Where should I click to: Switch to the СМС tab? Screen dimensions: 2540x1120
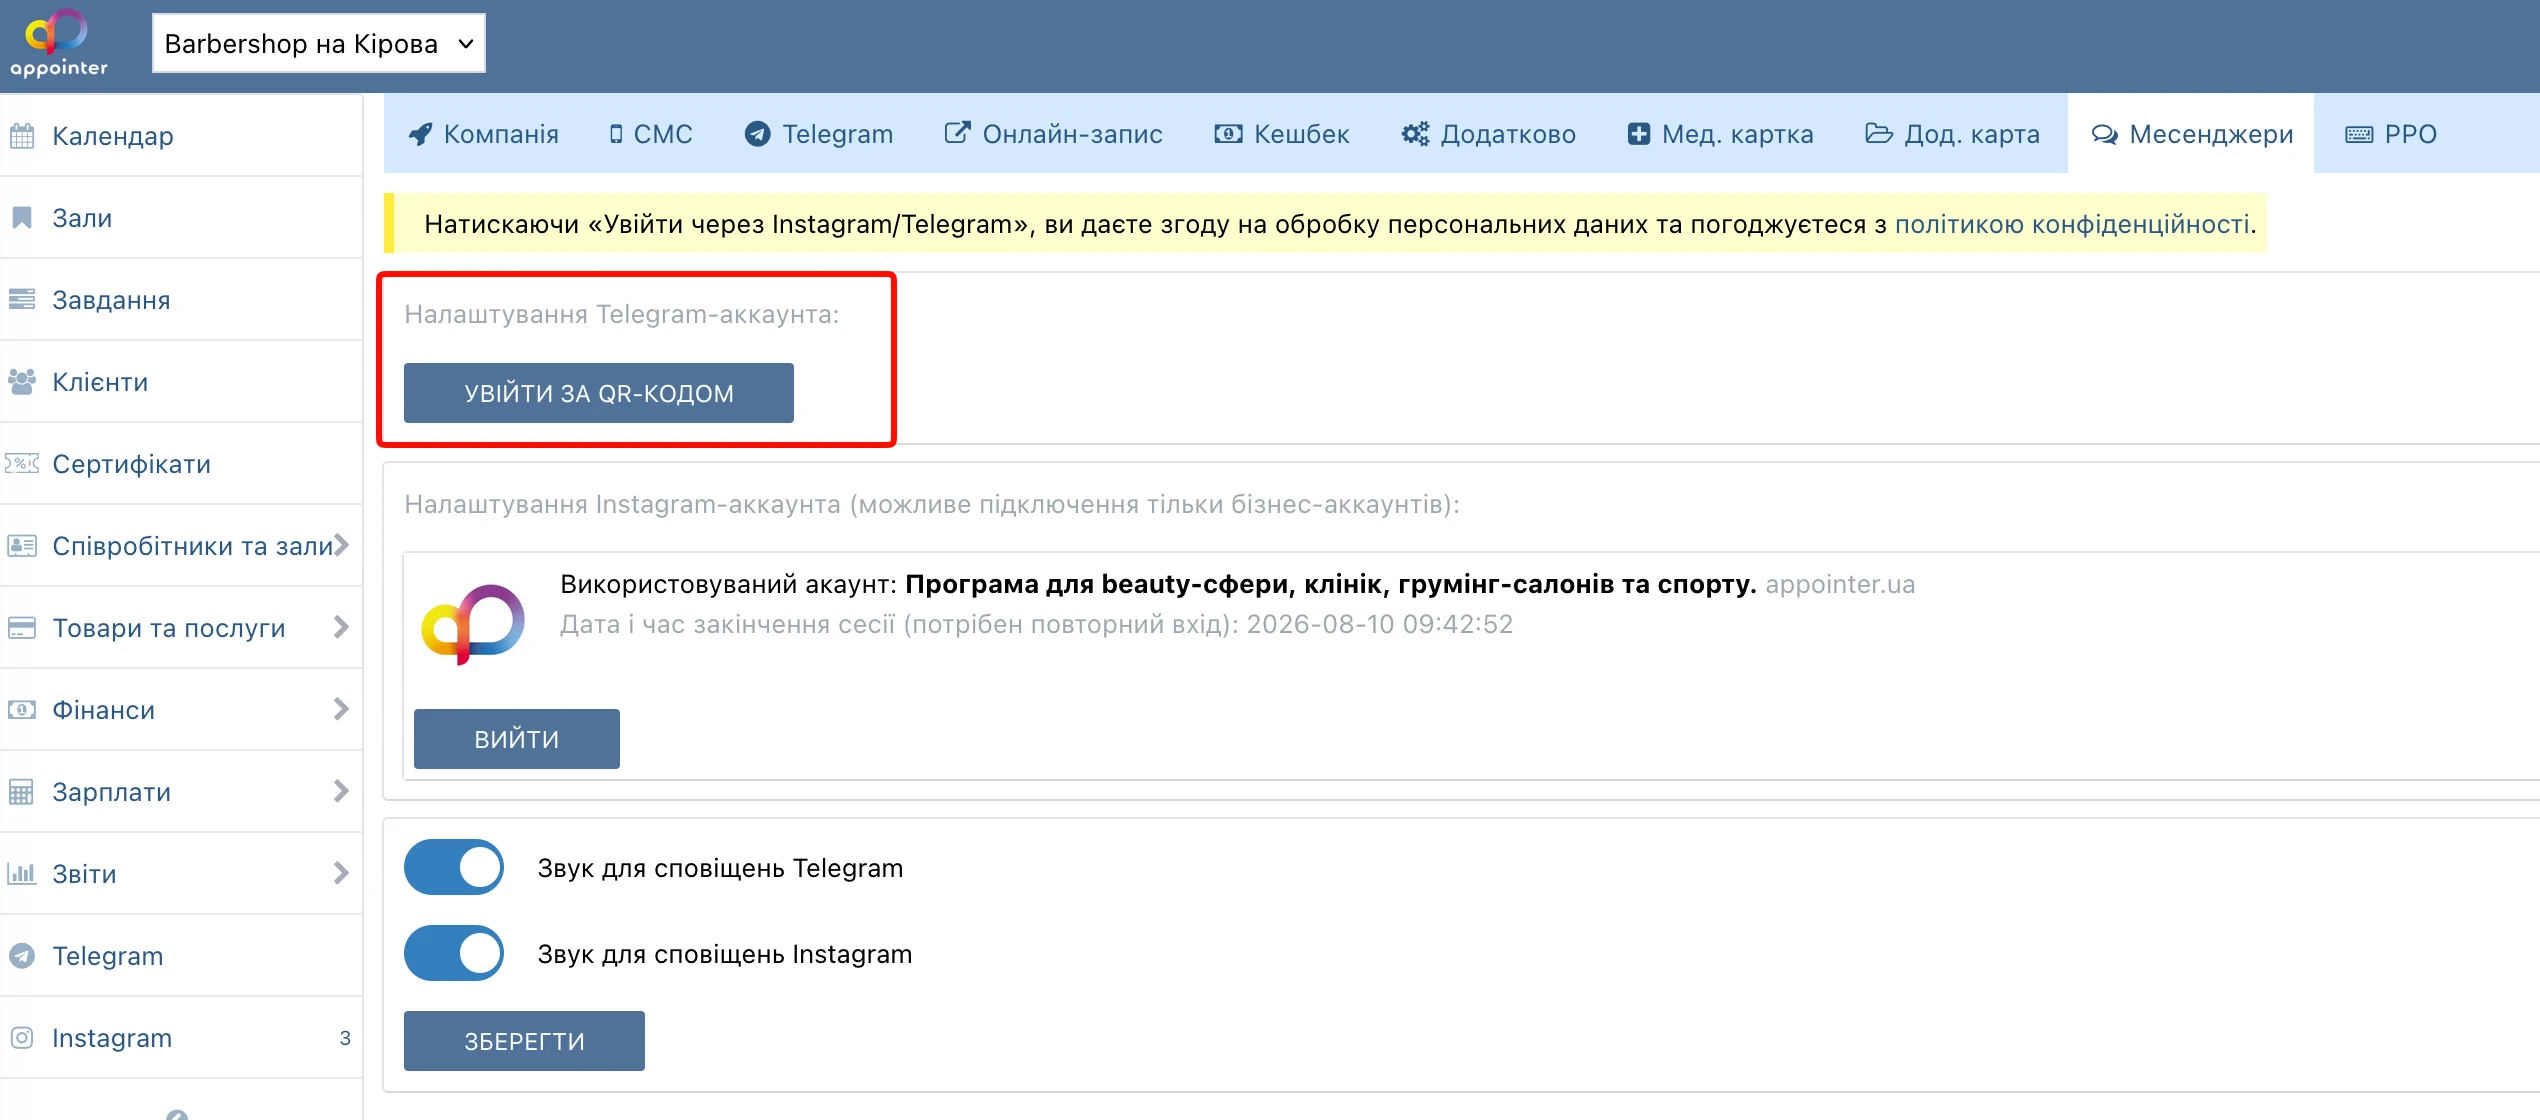point(651,134)
